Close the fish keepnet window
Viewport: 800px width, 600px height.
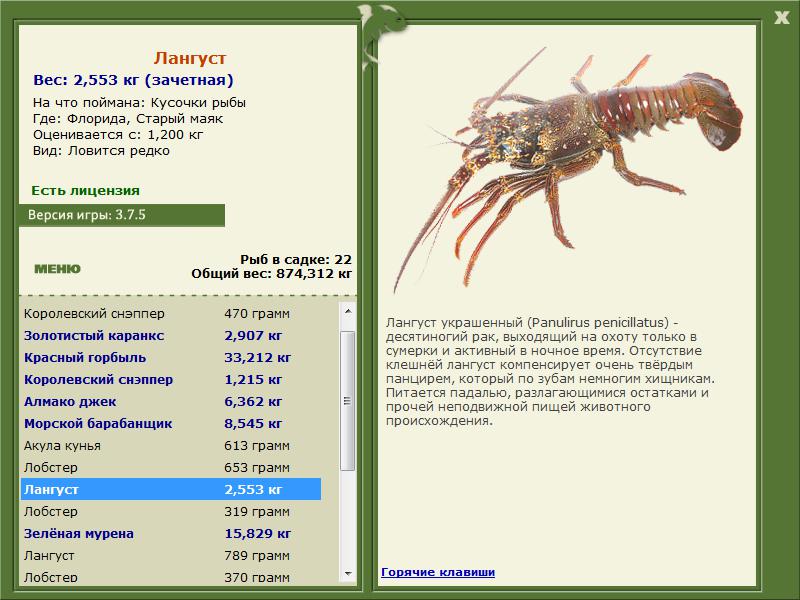[x=782, y=17]
